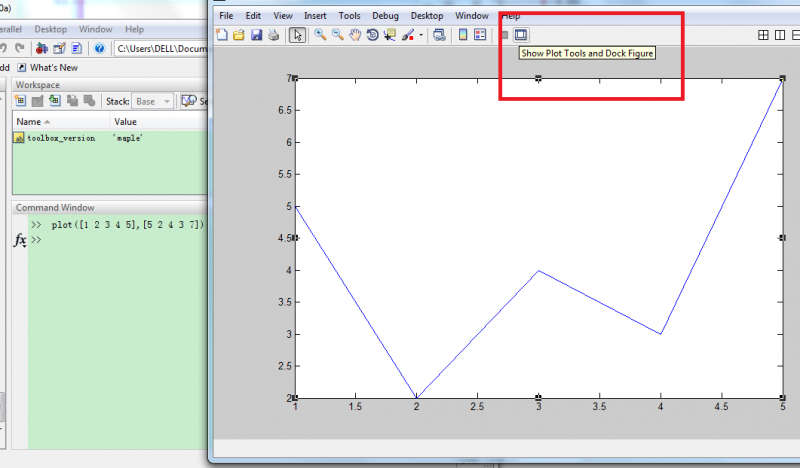Click the Workspace panel title bar
Image resolution: width=800 pixels, height=468 pixels.
tap(110, 85)
